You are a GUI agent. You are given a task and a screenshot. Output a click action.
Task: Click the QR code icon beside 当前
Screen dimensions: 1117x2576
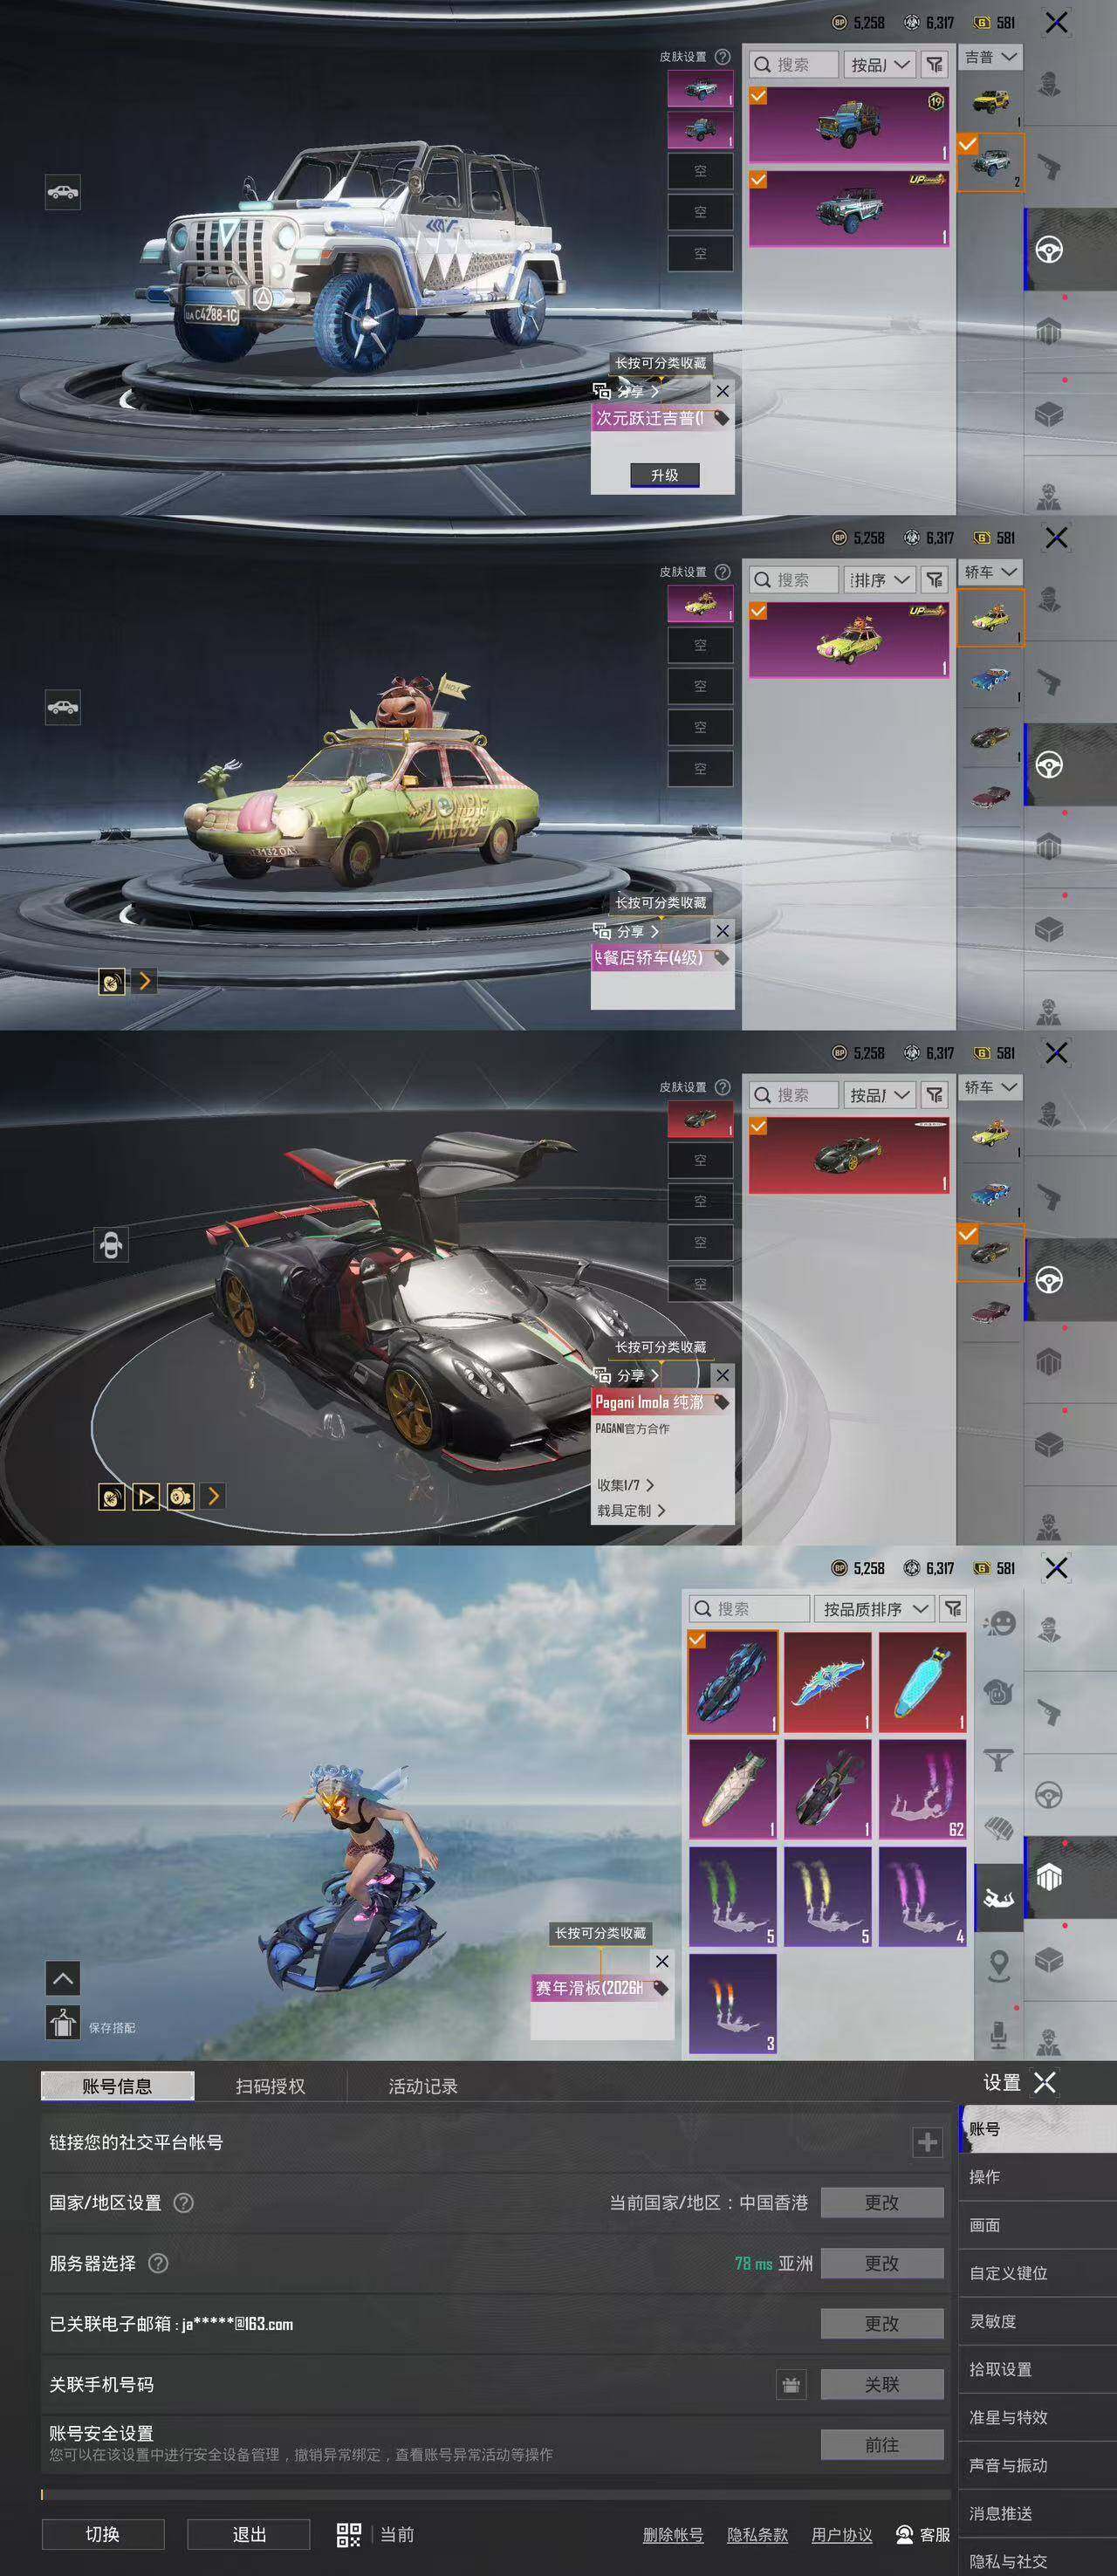pos(349,2534)
